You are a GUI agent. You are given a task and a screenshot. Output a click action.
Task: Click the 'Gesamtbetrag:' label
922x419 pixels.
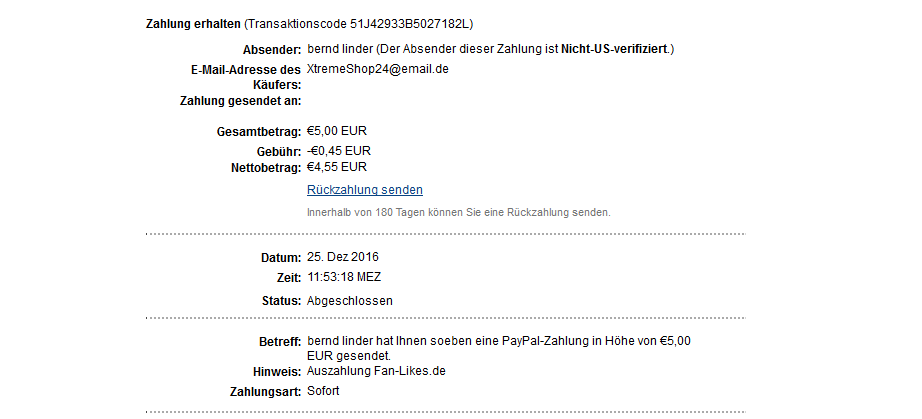(x=258, y=132)
